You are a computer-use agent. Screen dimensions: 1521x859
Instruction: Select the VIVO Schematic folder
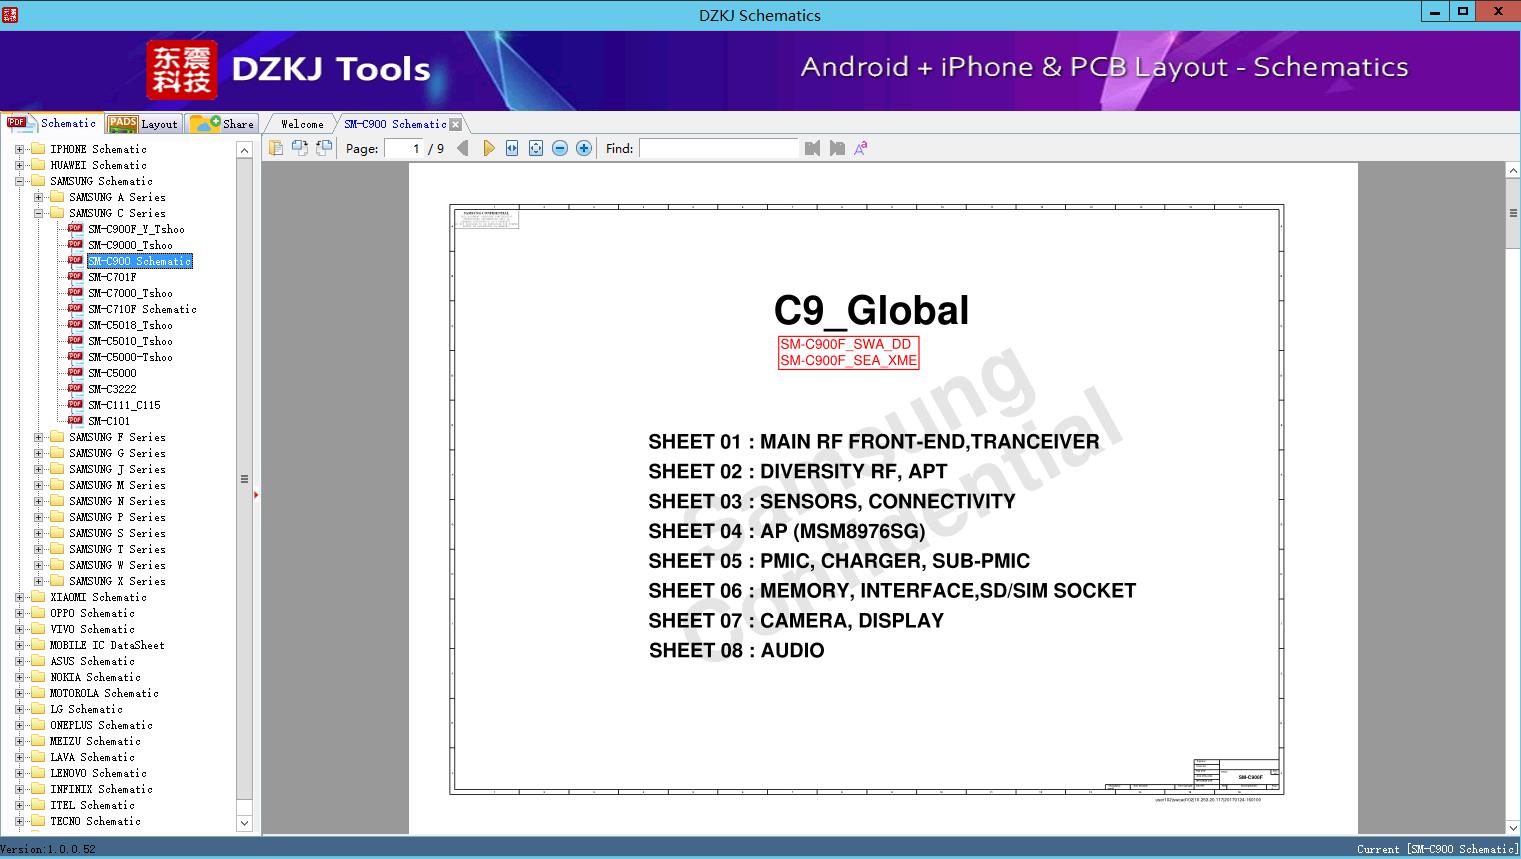[92, 629]
